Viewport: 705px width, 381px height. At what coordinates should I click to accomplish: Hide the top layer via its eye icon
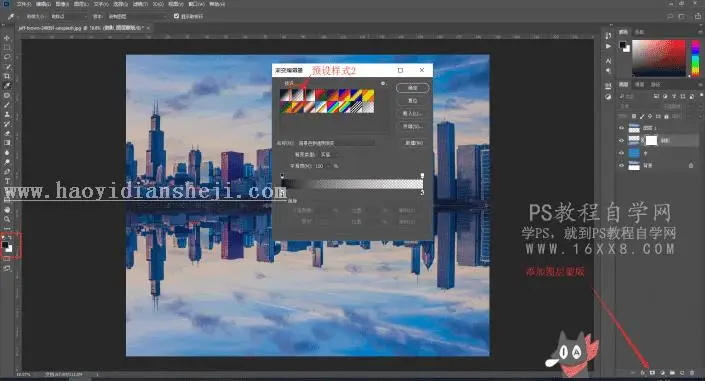click(621, 128)
